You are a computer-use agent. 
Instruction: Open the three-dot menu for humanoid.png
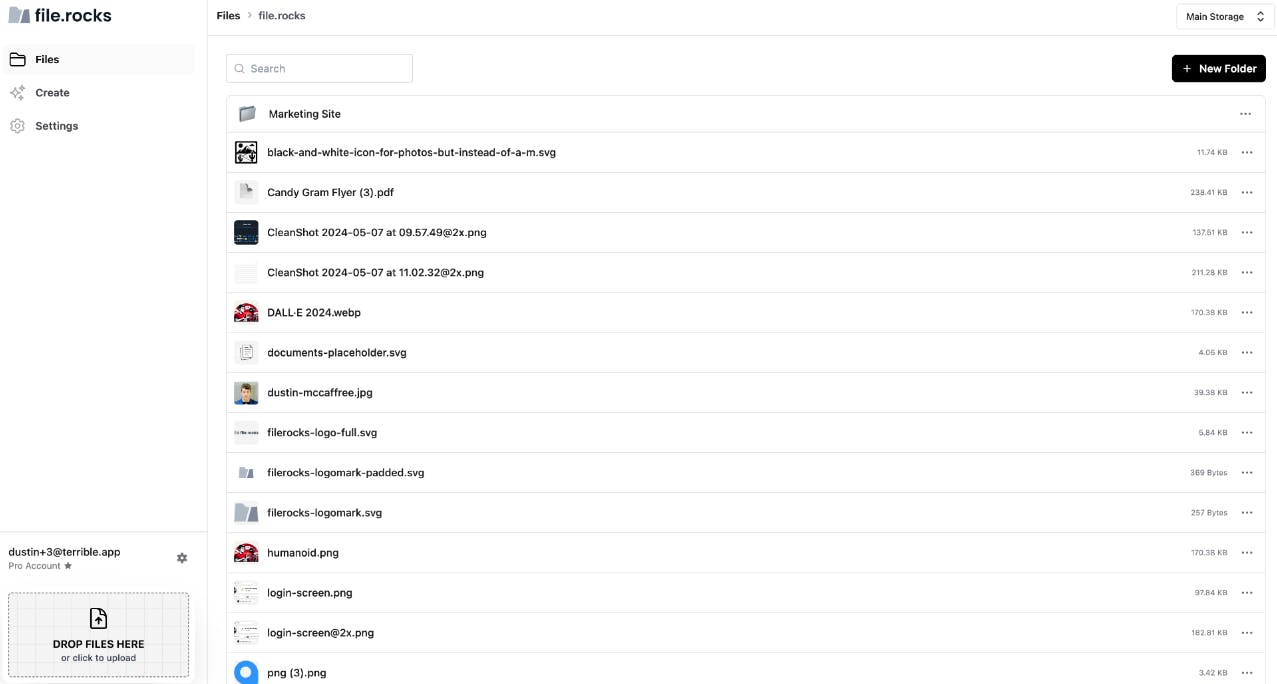coord(1247,553)
